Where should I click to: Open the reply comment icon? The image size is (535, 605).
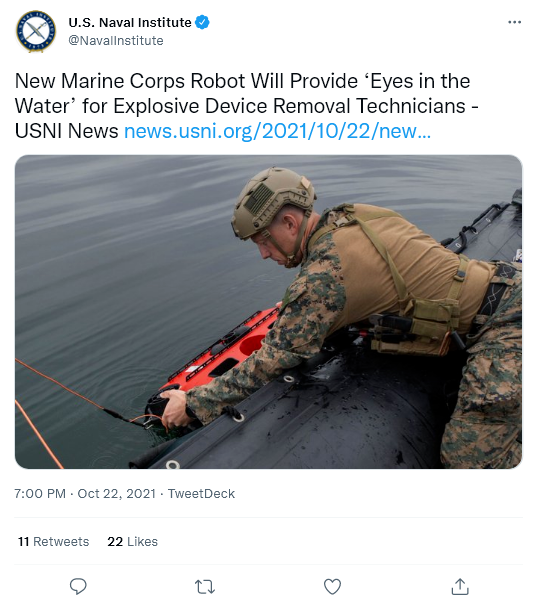click(x=78, y=586)
